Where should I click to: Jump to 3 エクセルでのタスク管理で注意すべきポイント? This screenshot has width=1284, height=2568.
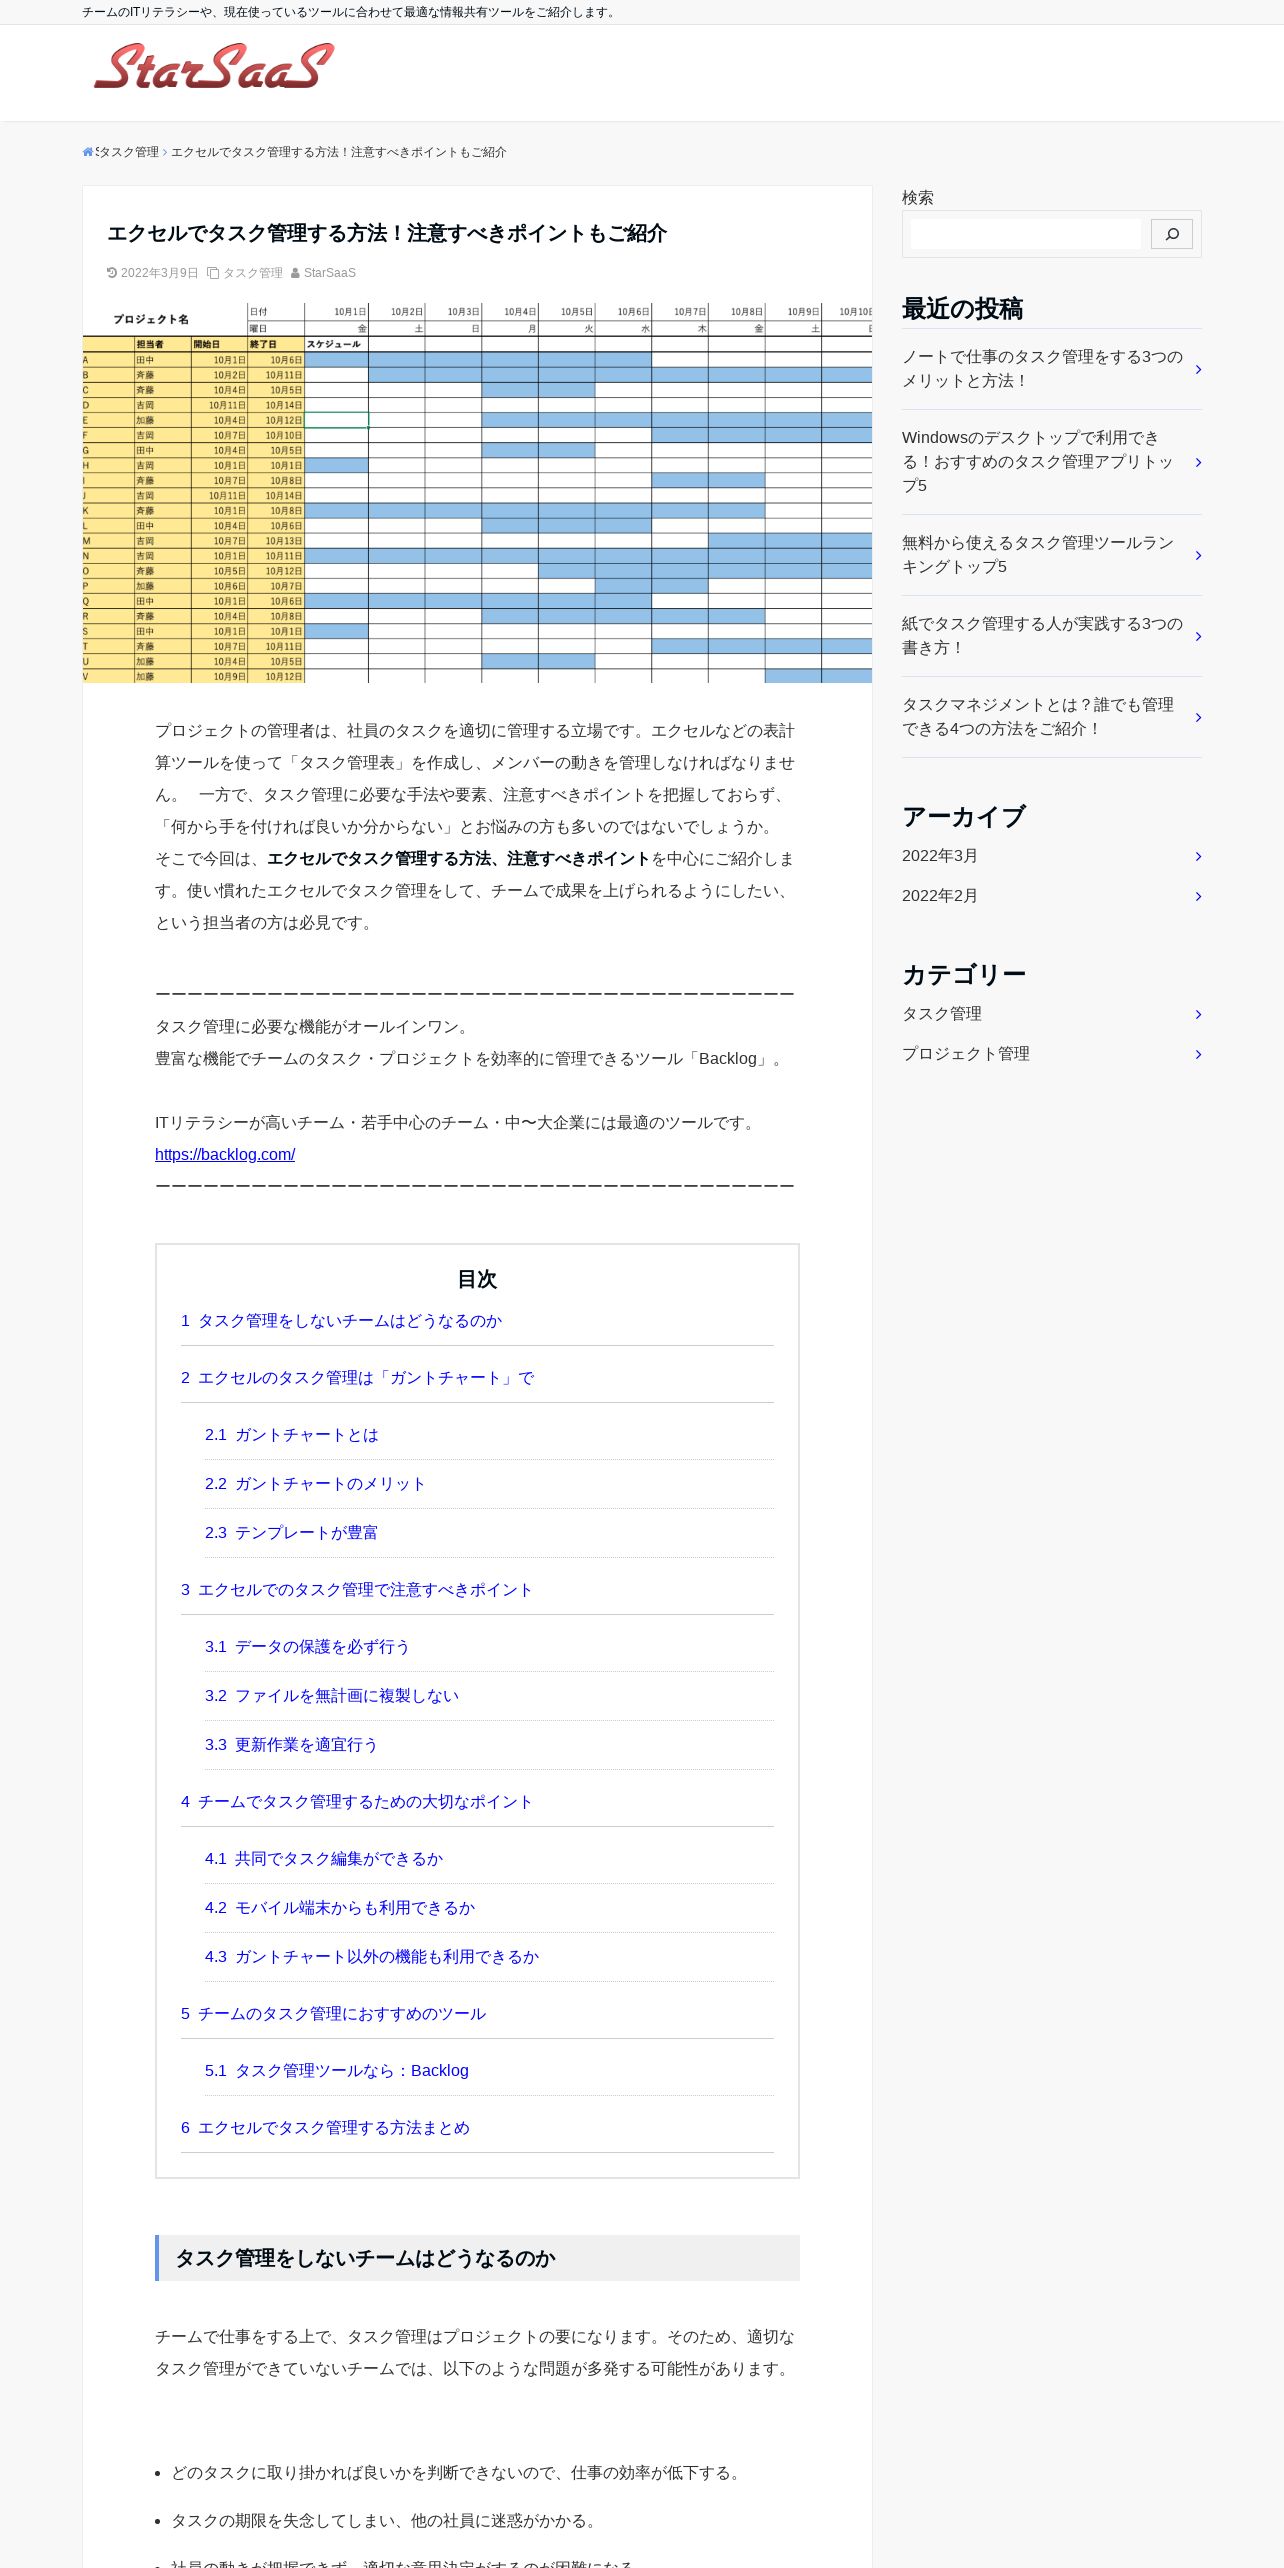357,1590
